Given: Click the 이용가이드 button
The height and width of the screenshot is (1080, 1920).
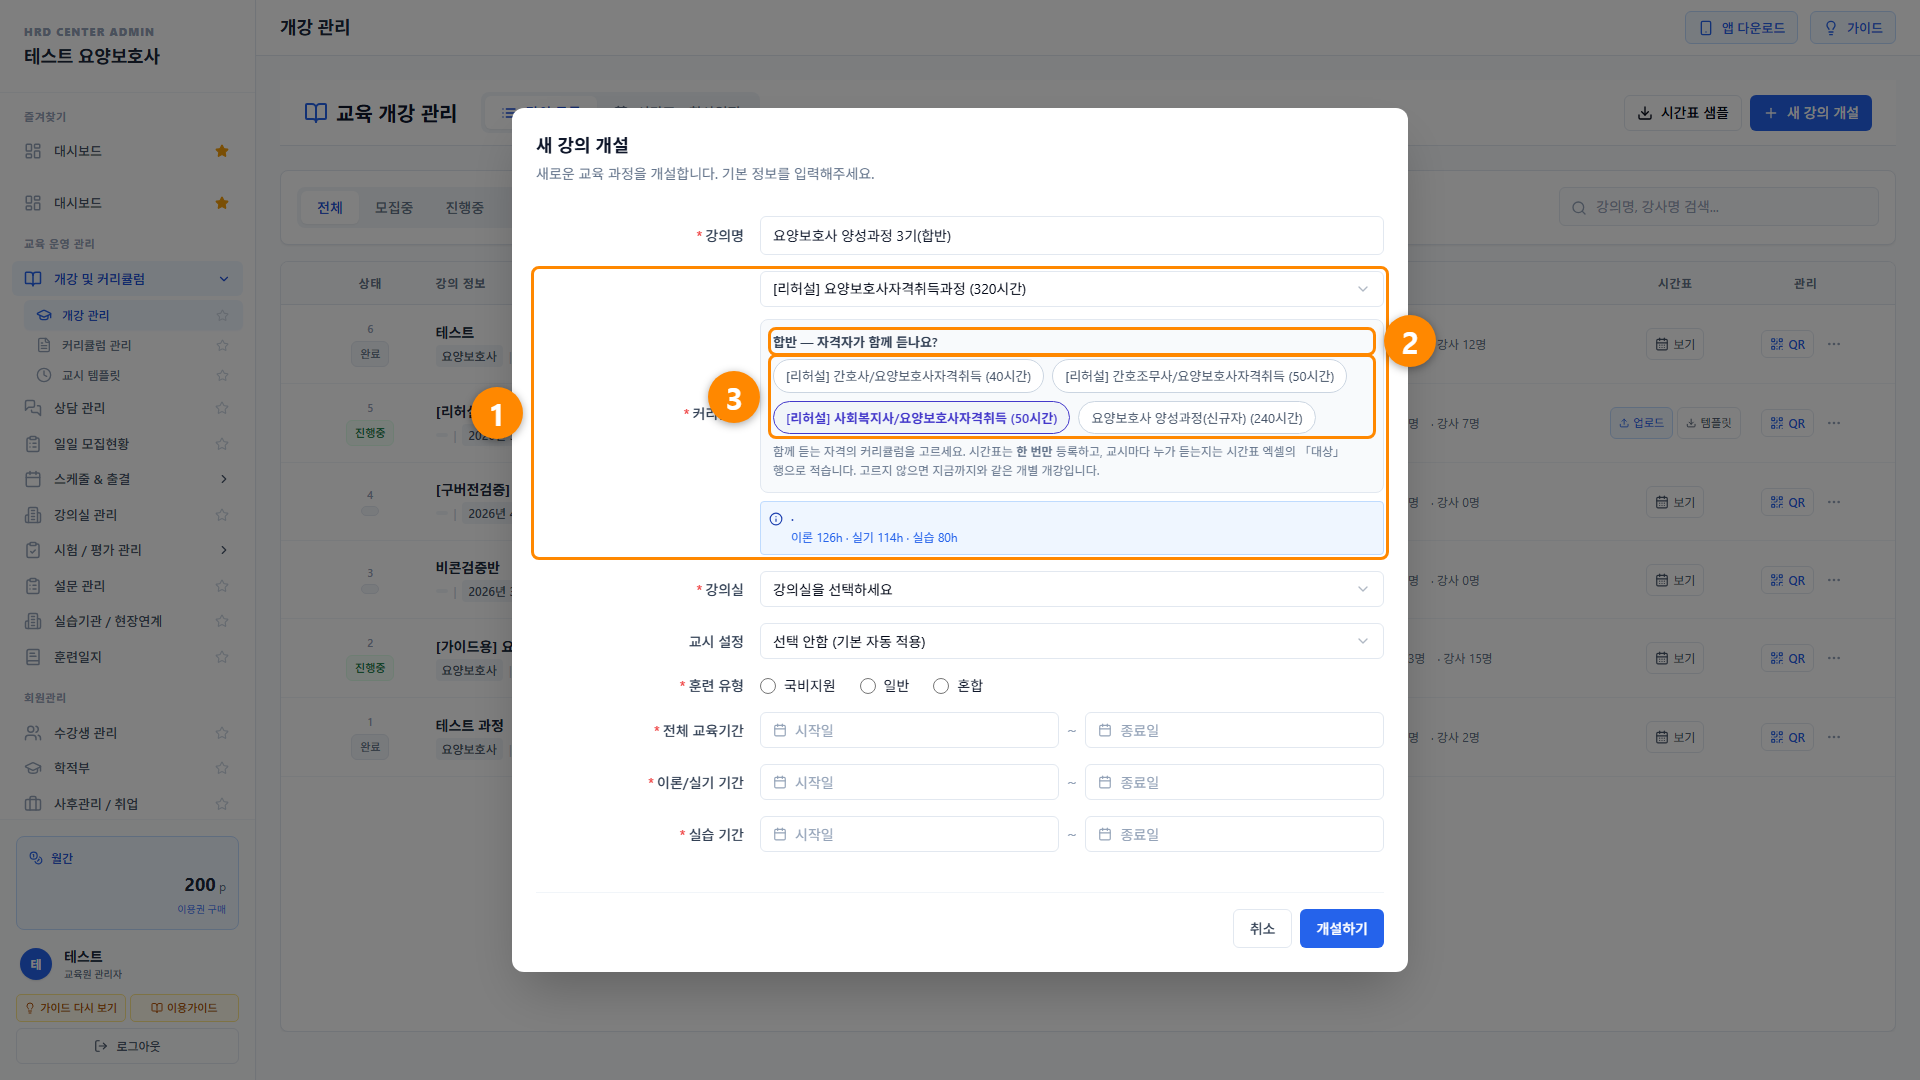Looking at the screenshot, I should [184, 1008].
